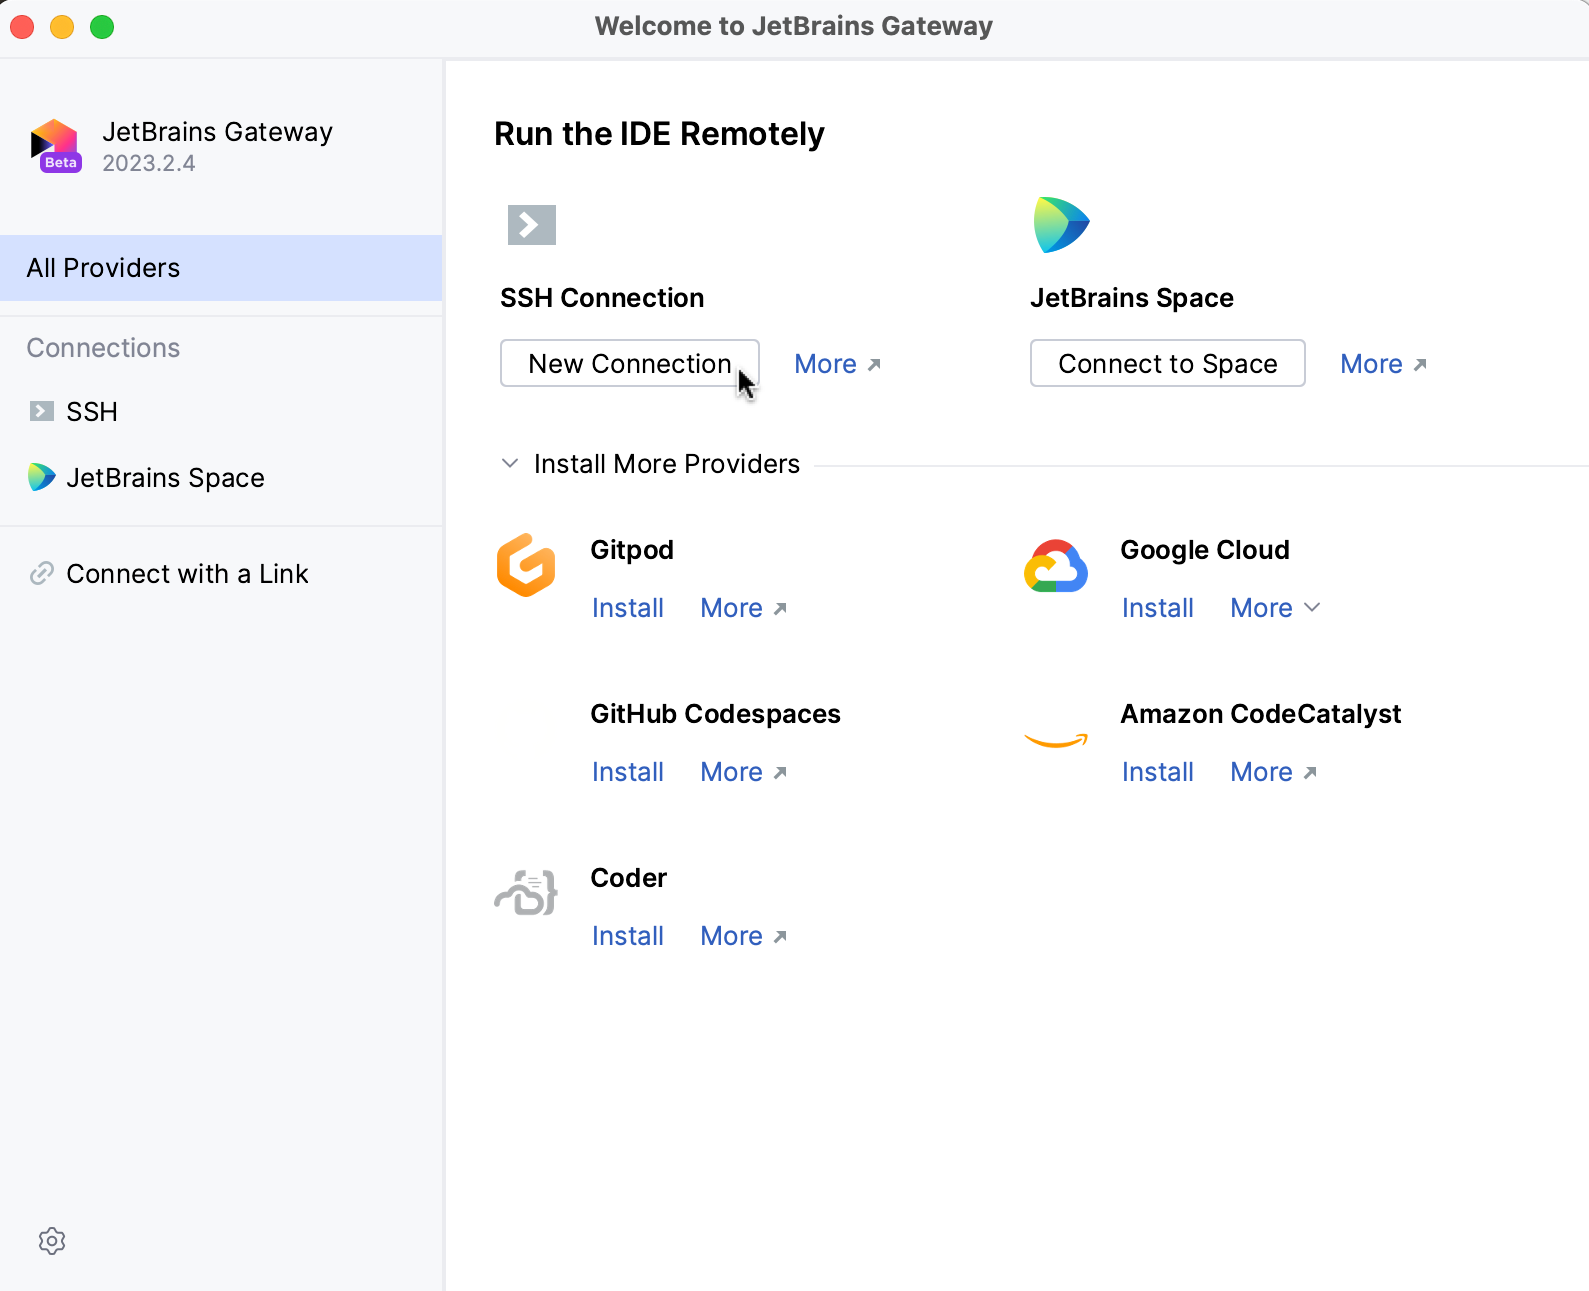Install the Amazon CodeCatalyst provider
1589x1291 pixels.
(1158, 772)
